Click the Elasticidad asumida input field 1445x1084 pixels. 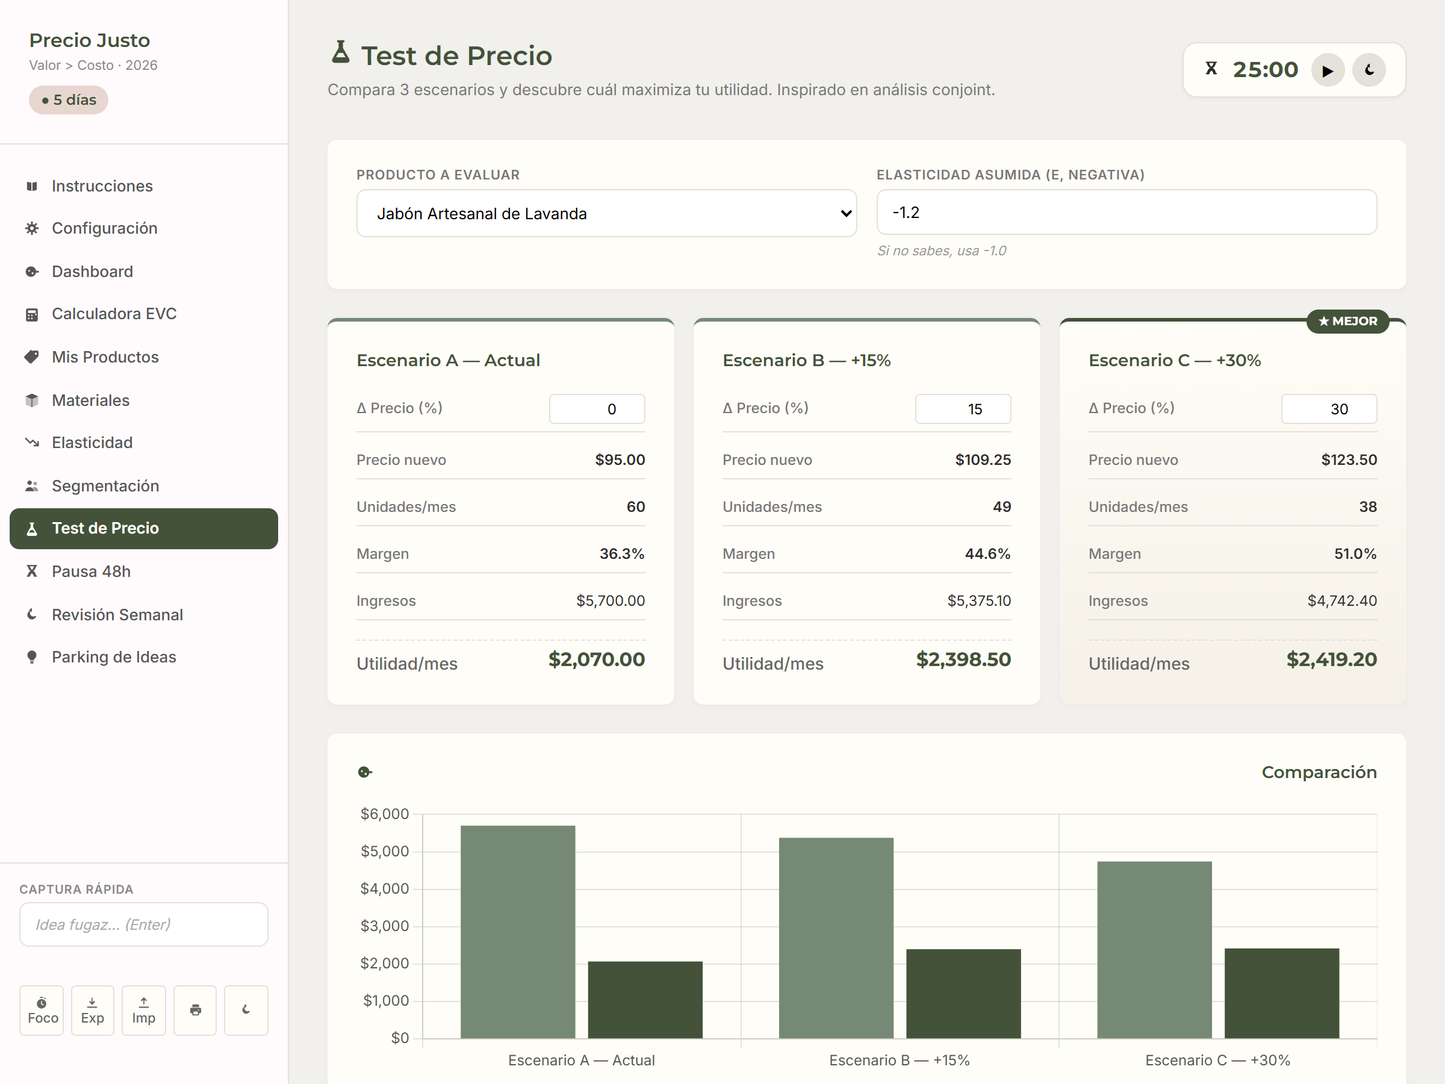[x=1127, y=212]
